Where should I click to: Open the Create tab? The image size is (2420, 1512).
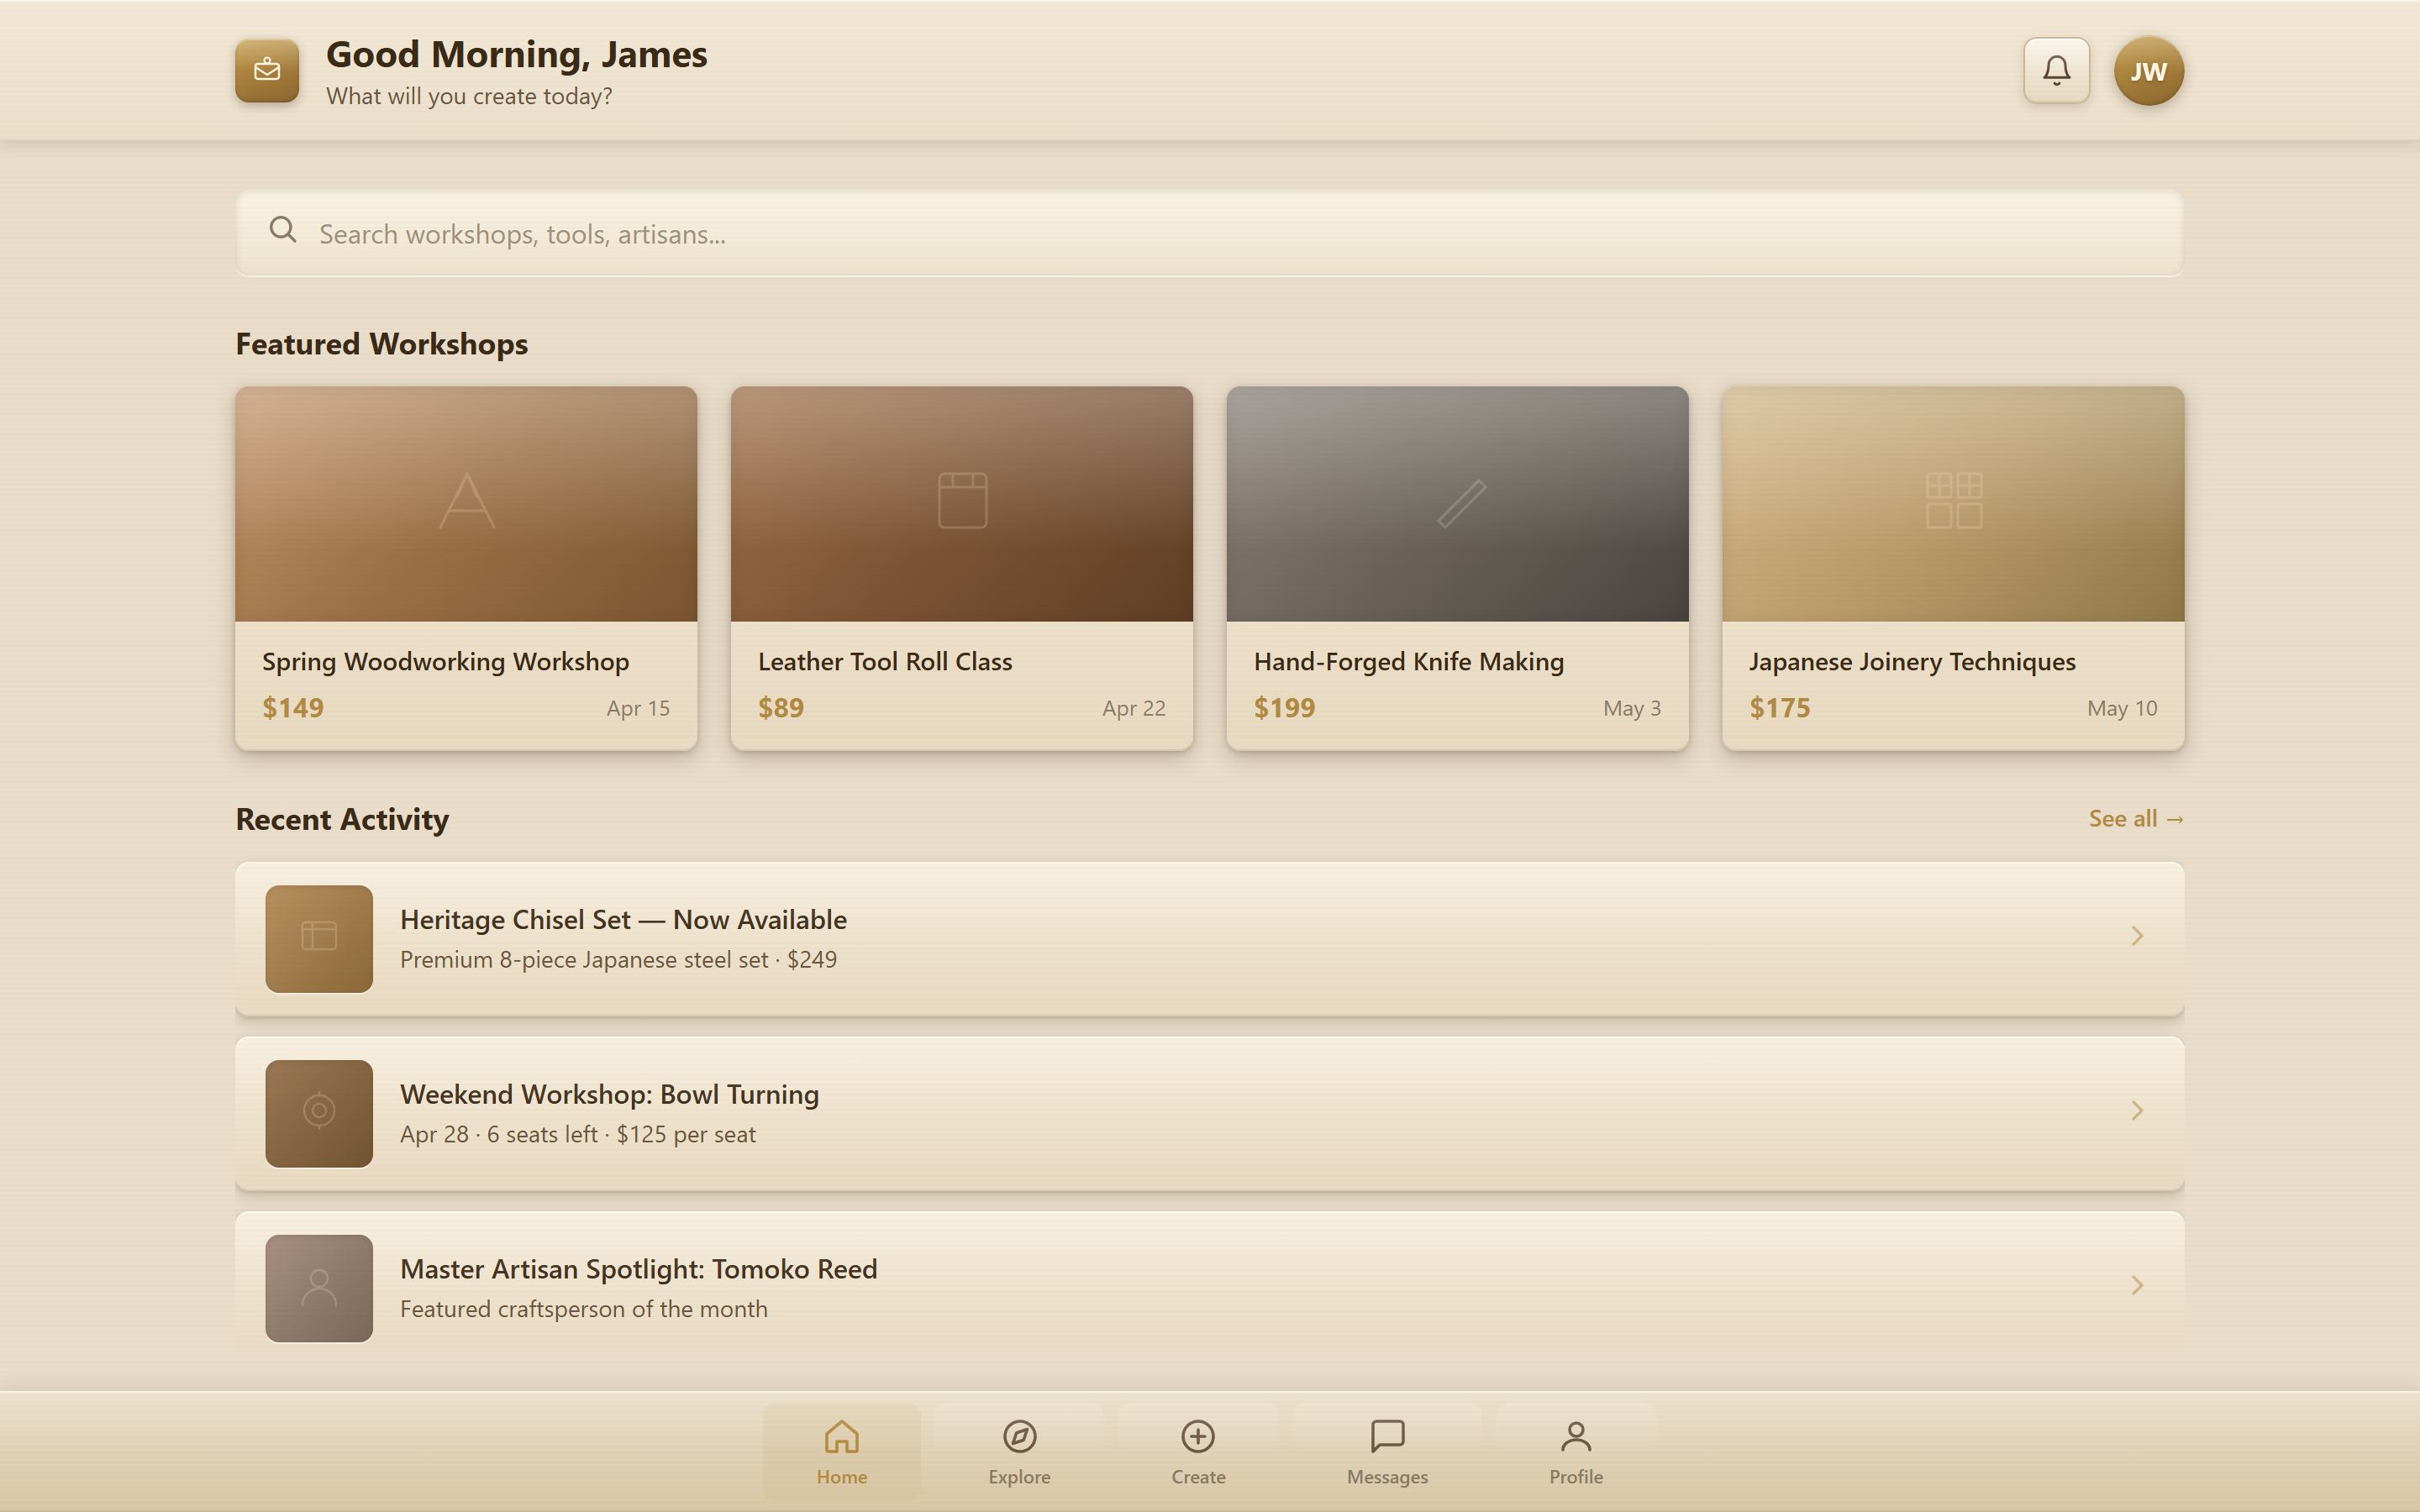pos(1198,1451)
